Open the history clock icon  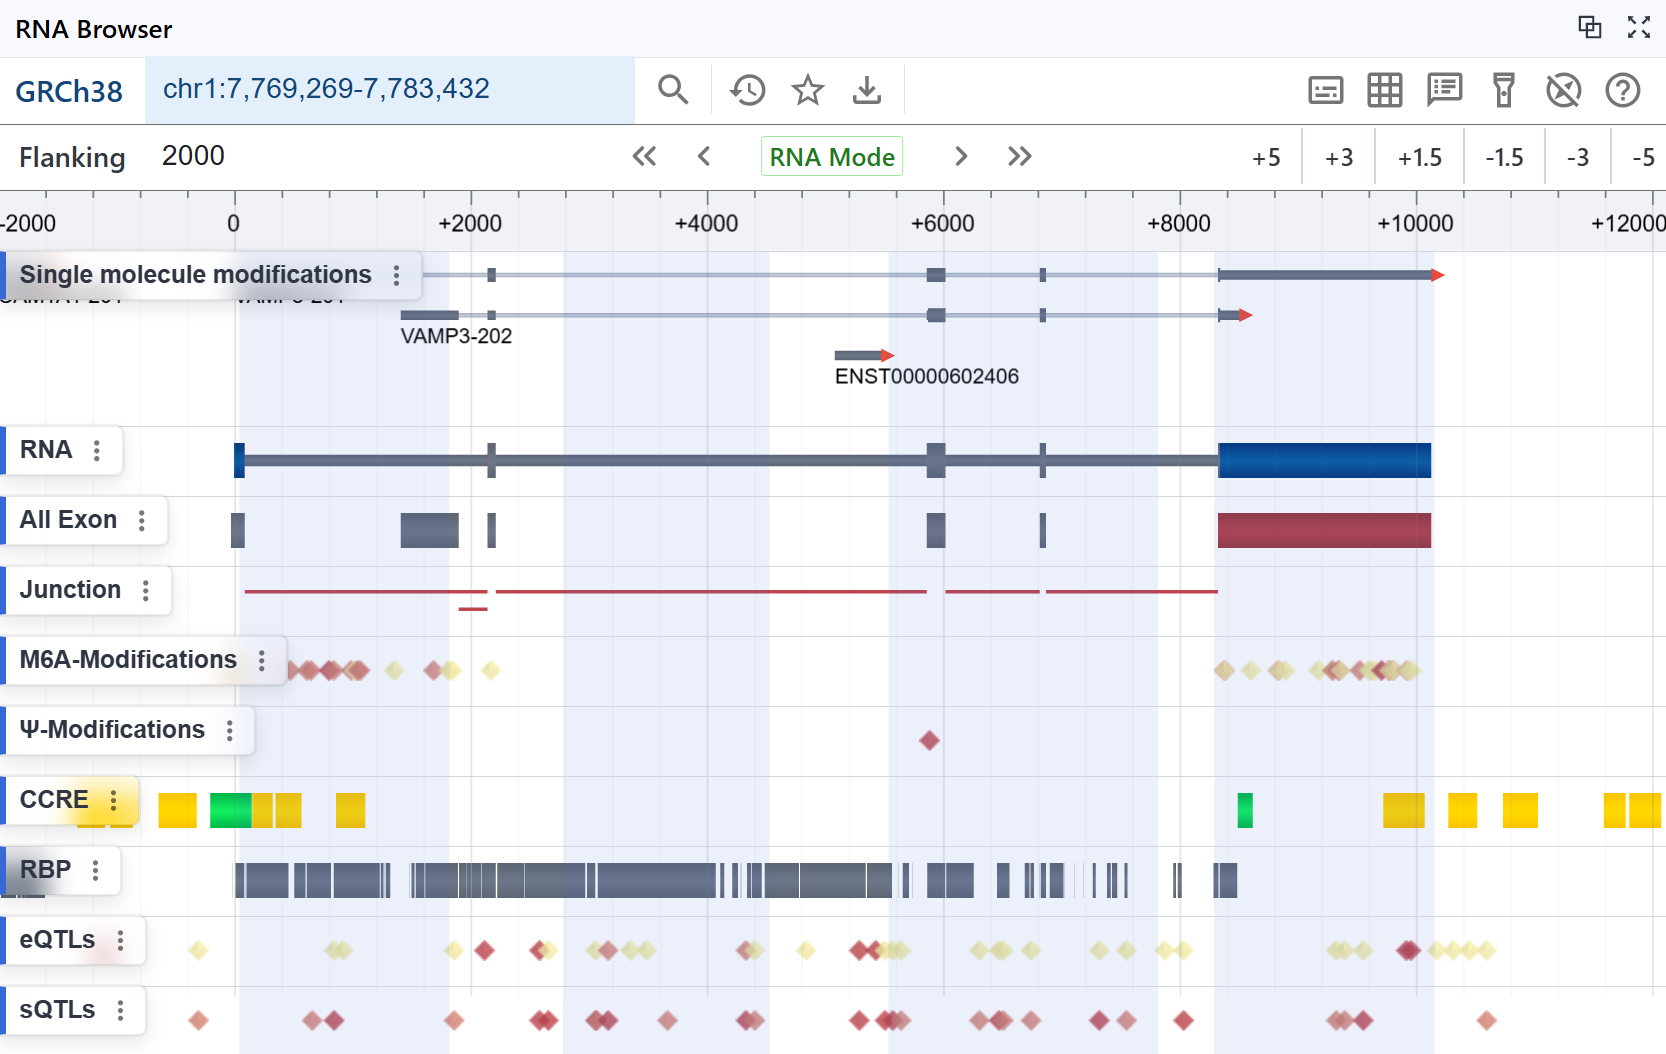pyautogui.click(x=747, y=90)
